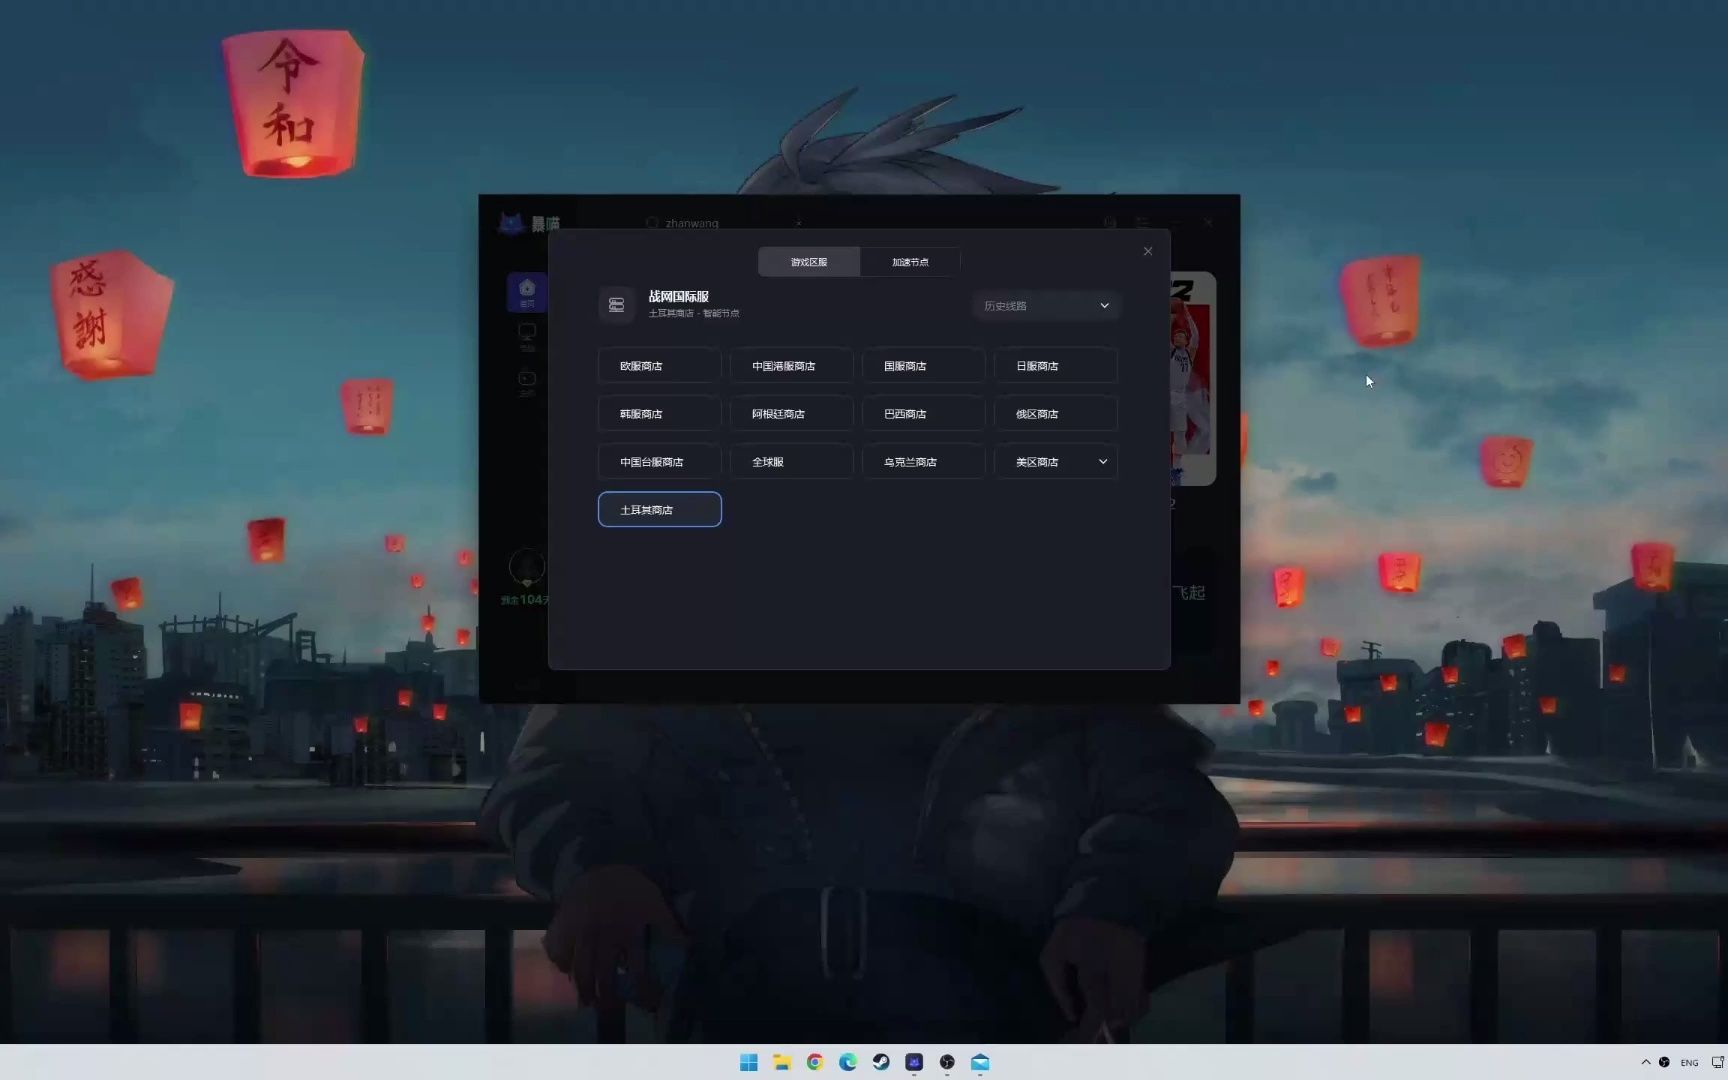Choose the 全球服 region
Screen dimensions: 1728x1080
coord(792,462)
